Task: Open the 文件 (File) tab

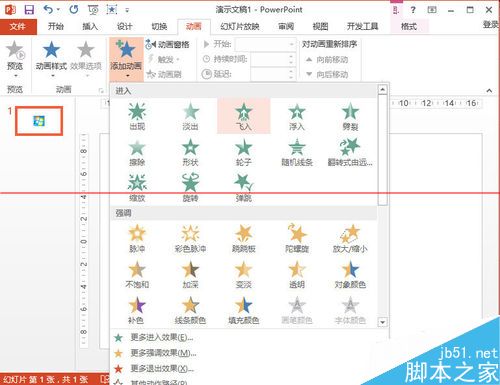Action: [x=18, y=26]
